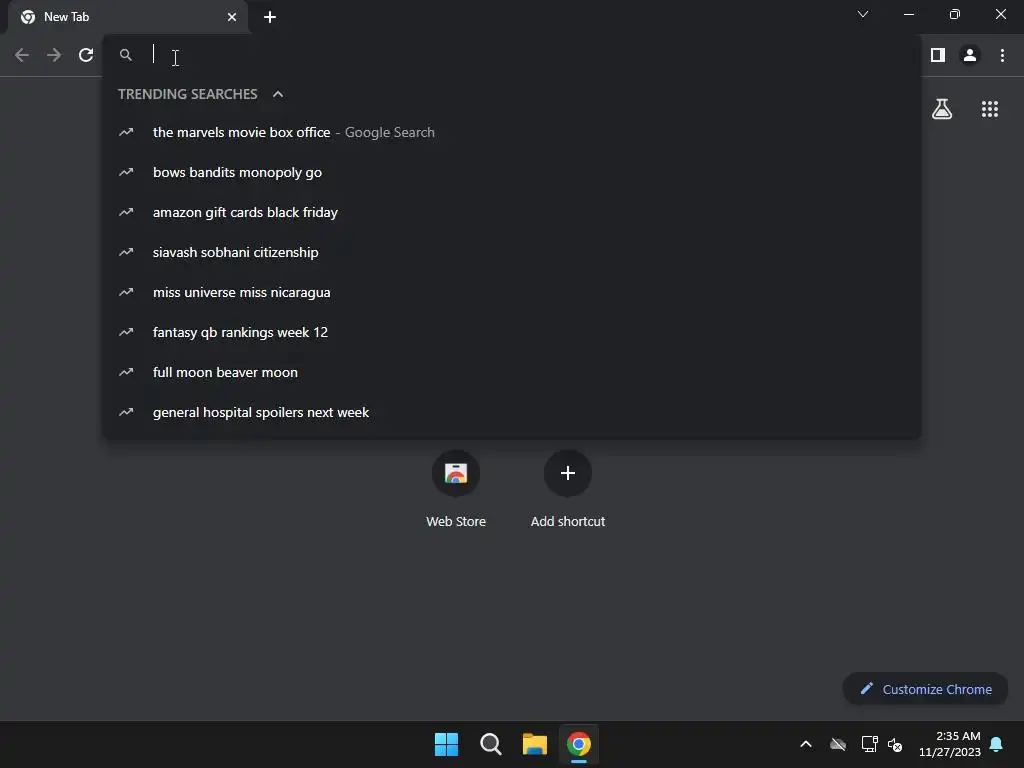Image resolution: width=1024 pixels, height=768 pixels.
Task: Select 'the marvels movie box office' suggestion
Action: pyautogui.click(x=512, y=133)
